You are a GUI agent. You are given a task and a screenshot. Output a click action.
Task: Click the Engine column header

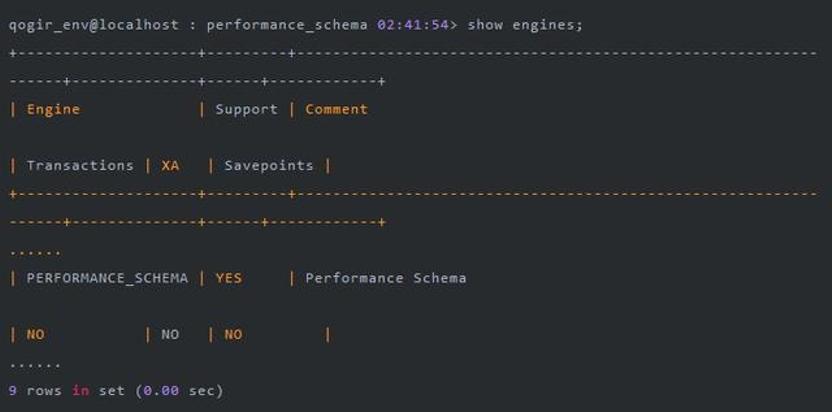[x=53, y=109]
